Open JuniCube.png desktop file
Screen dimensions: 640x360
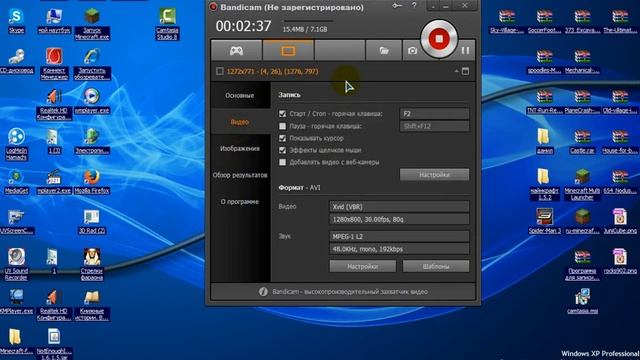pyautogui.click(x=620, y=222)
